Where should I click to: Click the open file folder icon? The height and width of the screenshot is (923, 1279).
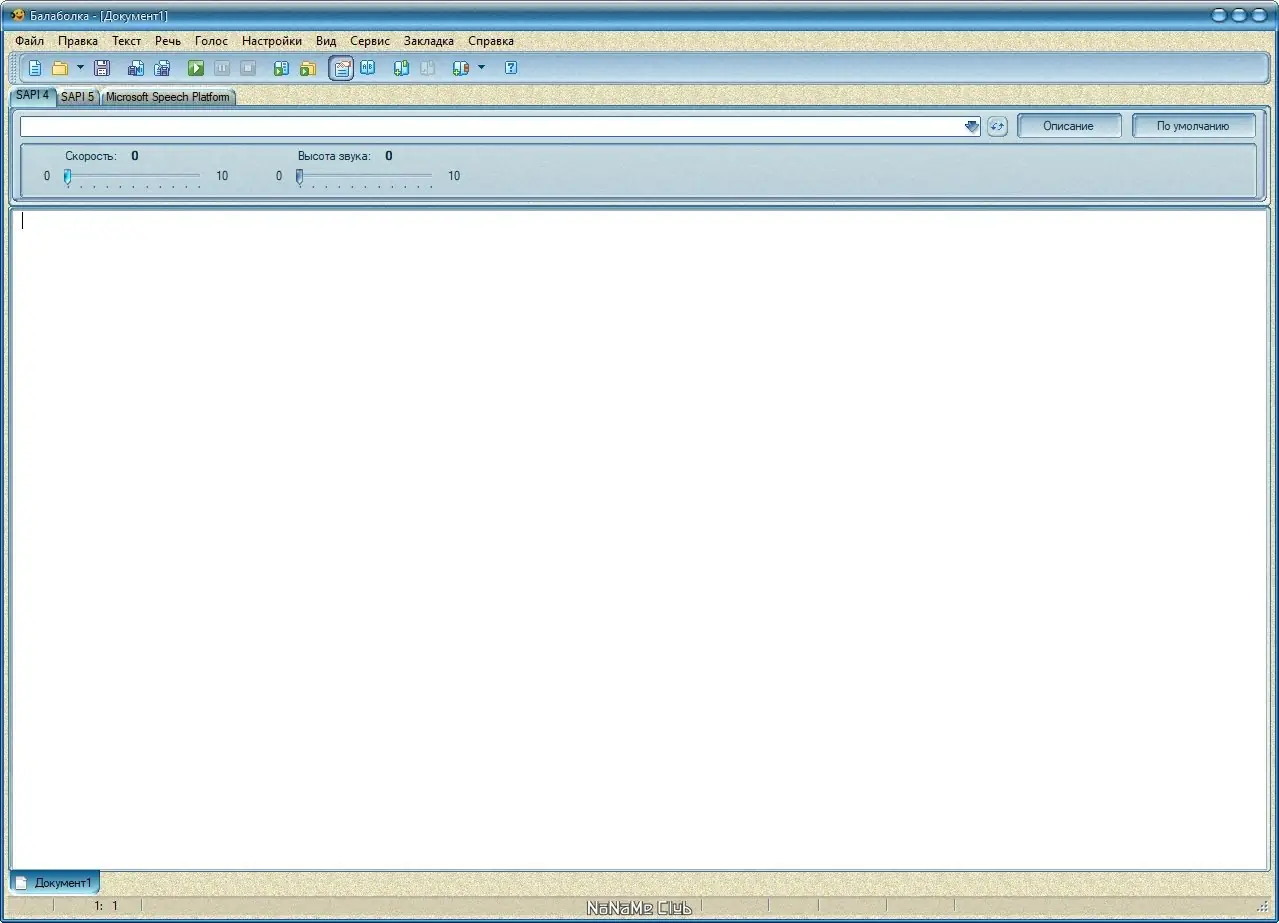pyautogui.click(x=60, y=68)
